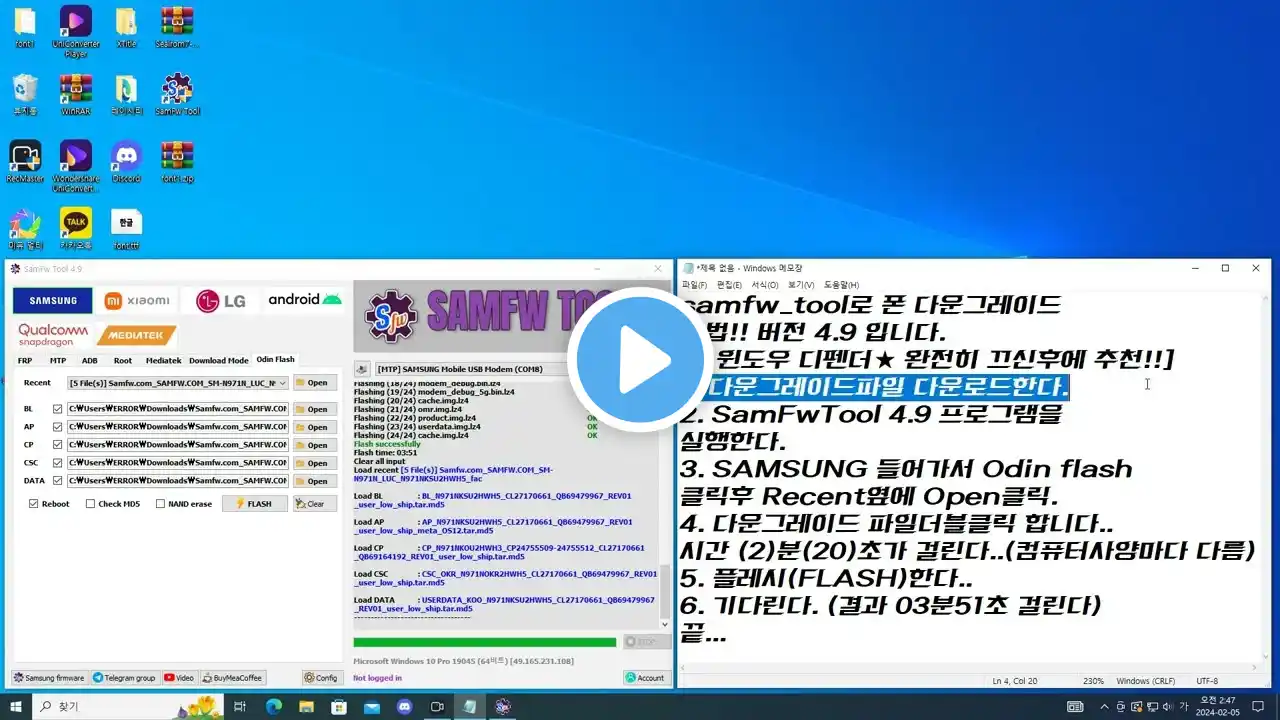Open the Discord desktop shortcut
The image size is (1280, 720).
point(126,161)
